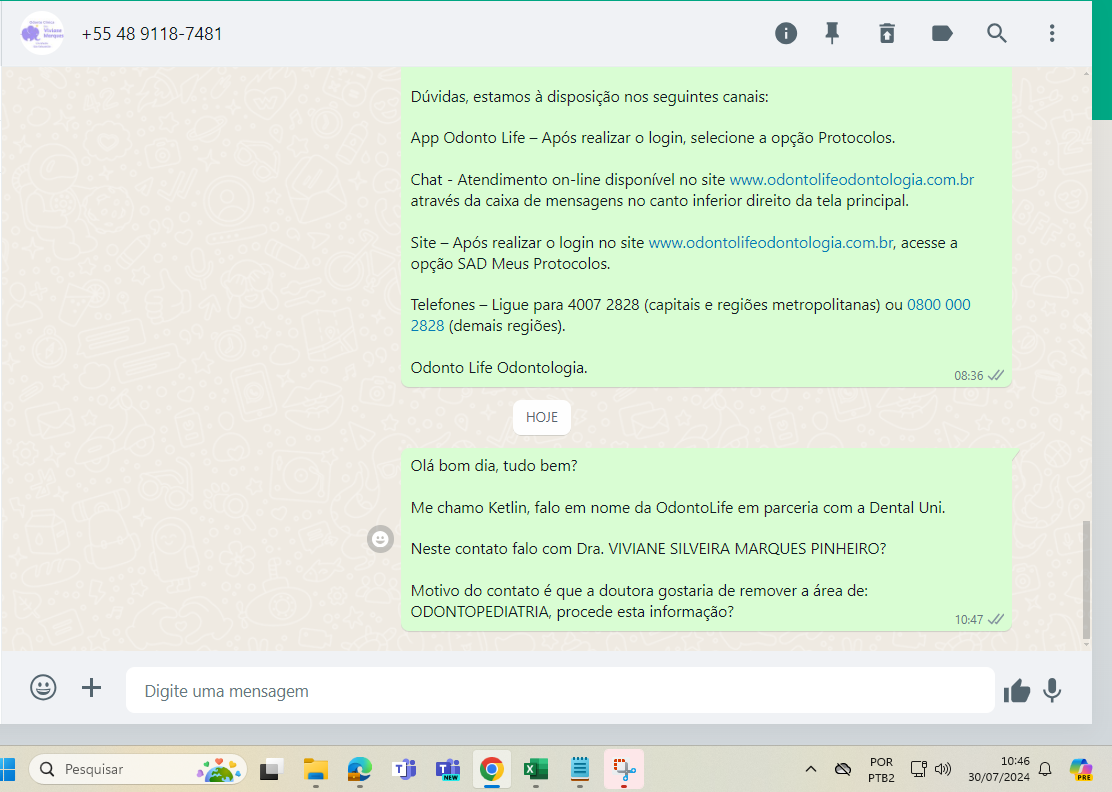Image resolution: width=1112 pixels, height=792 pixels.
Task: Open the Snipping Tool taskbar icon
Action: 624,769
